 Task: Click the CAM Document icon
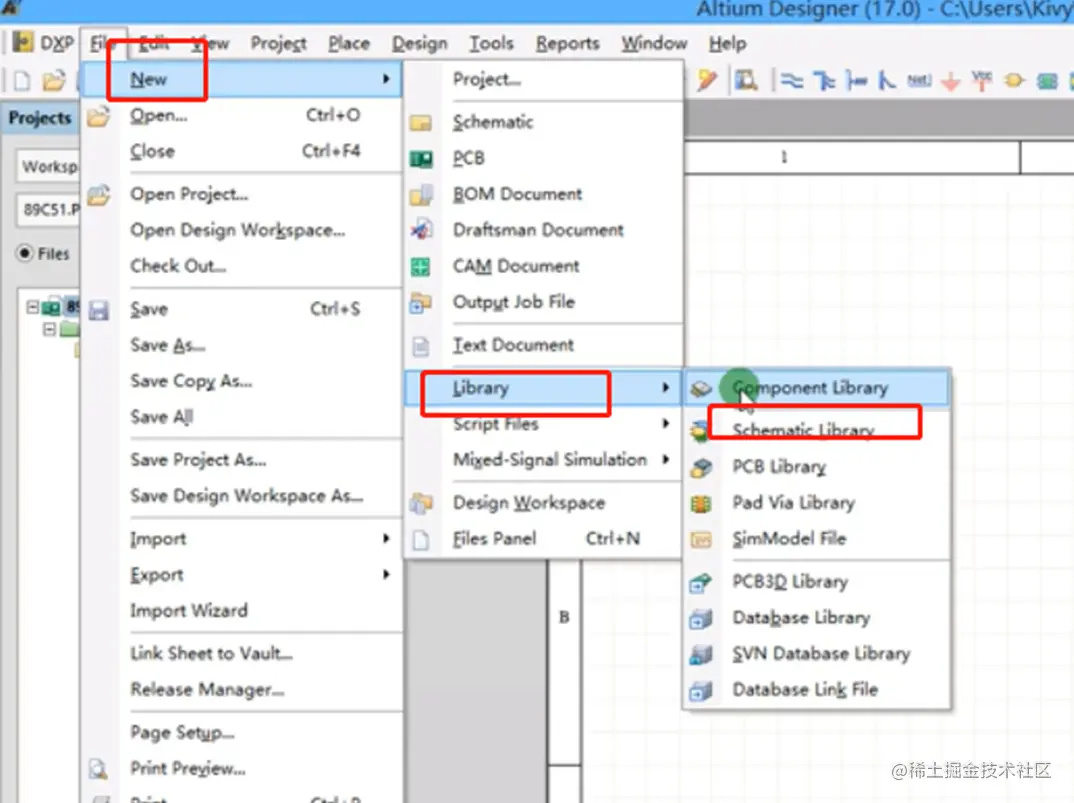[x=421, y=267]
